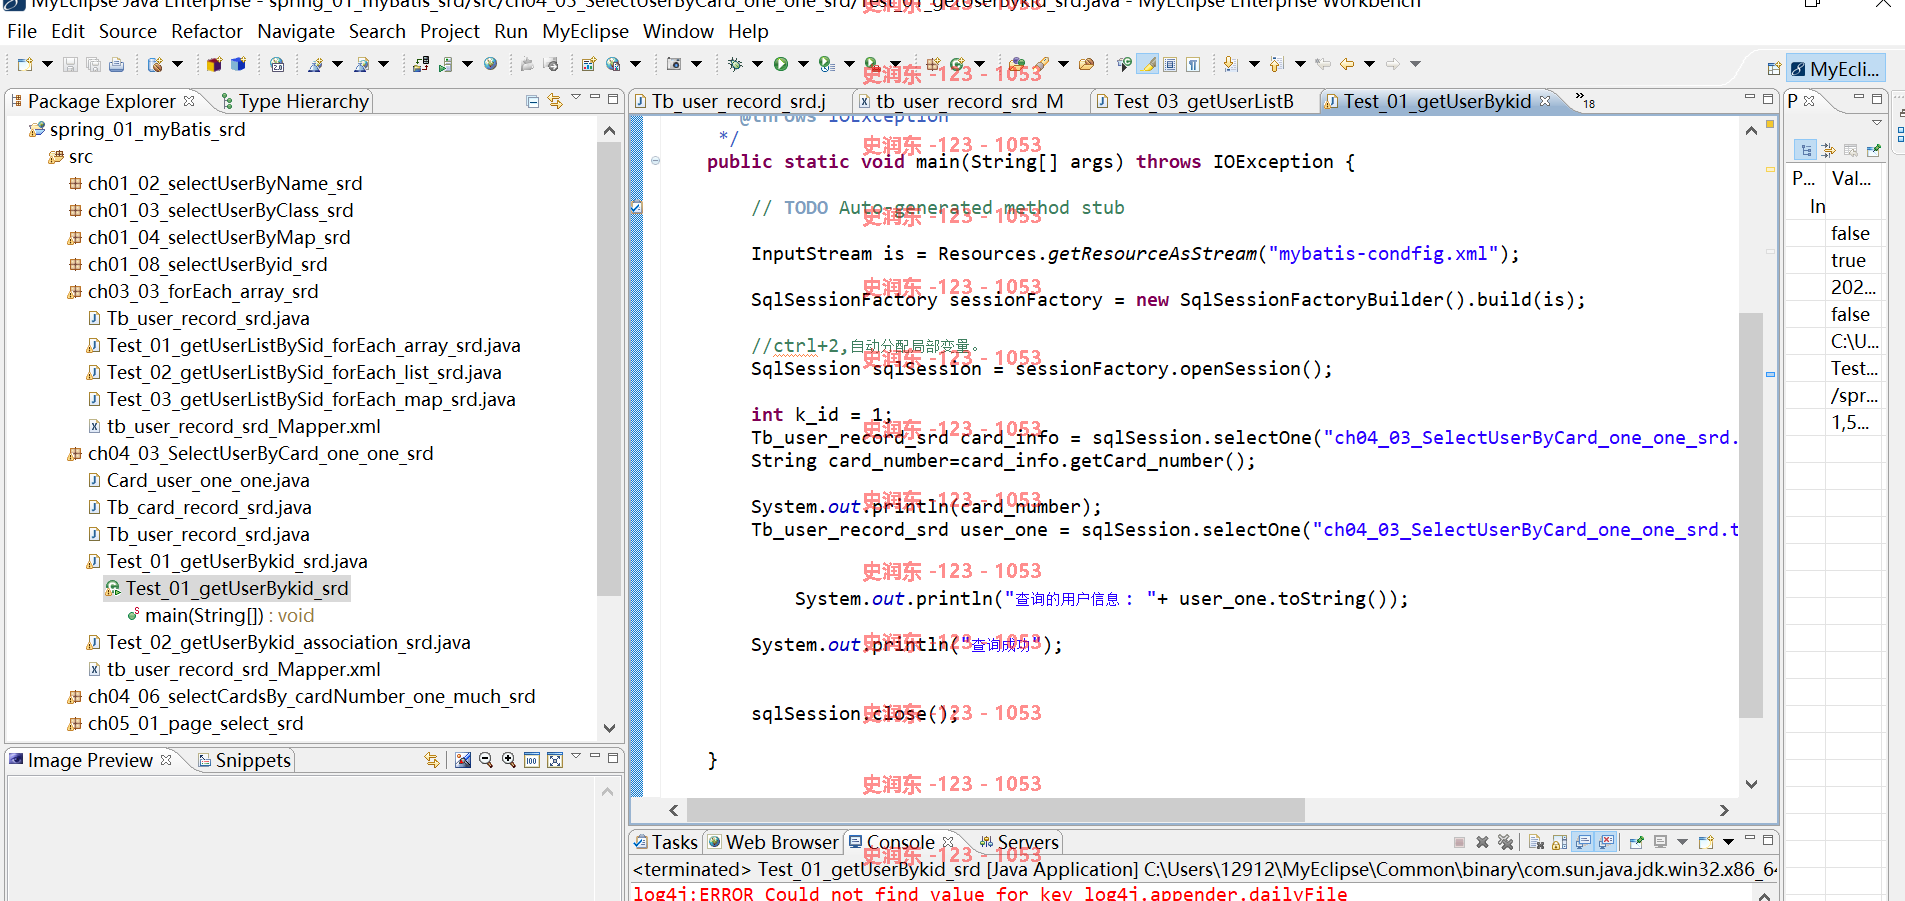Show hidden editor tabs list (18)
Image resolution: width=1905 pixels, height=901 pixels.
coord(1585,100)
